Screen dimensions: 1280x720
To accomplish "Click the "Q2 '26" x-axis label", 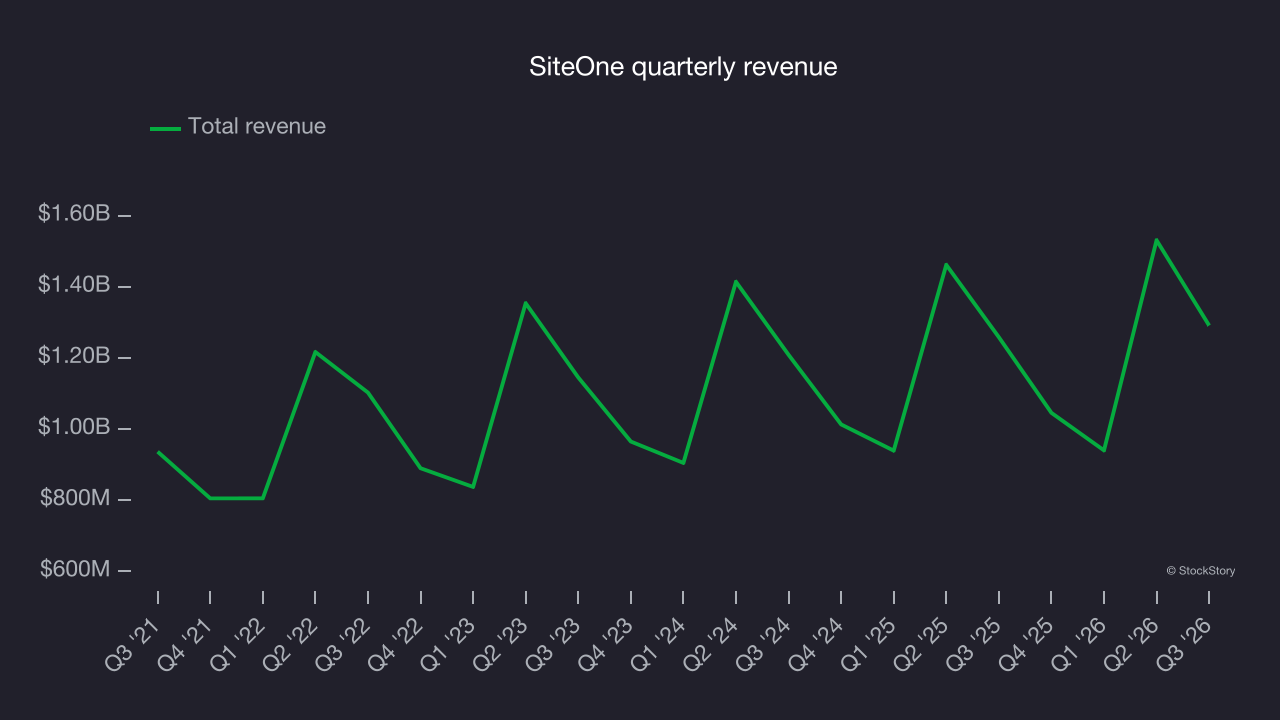I will (x=1131, y=644).
